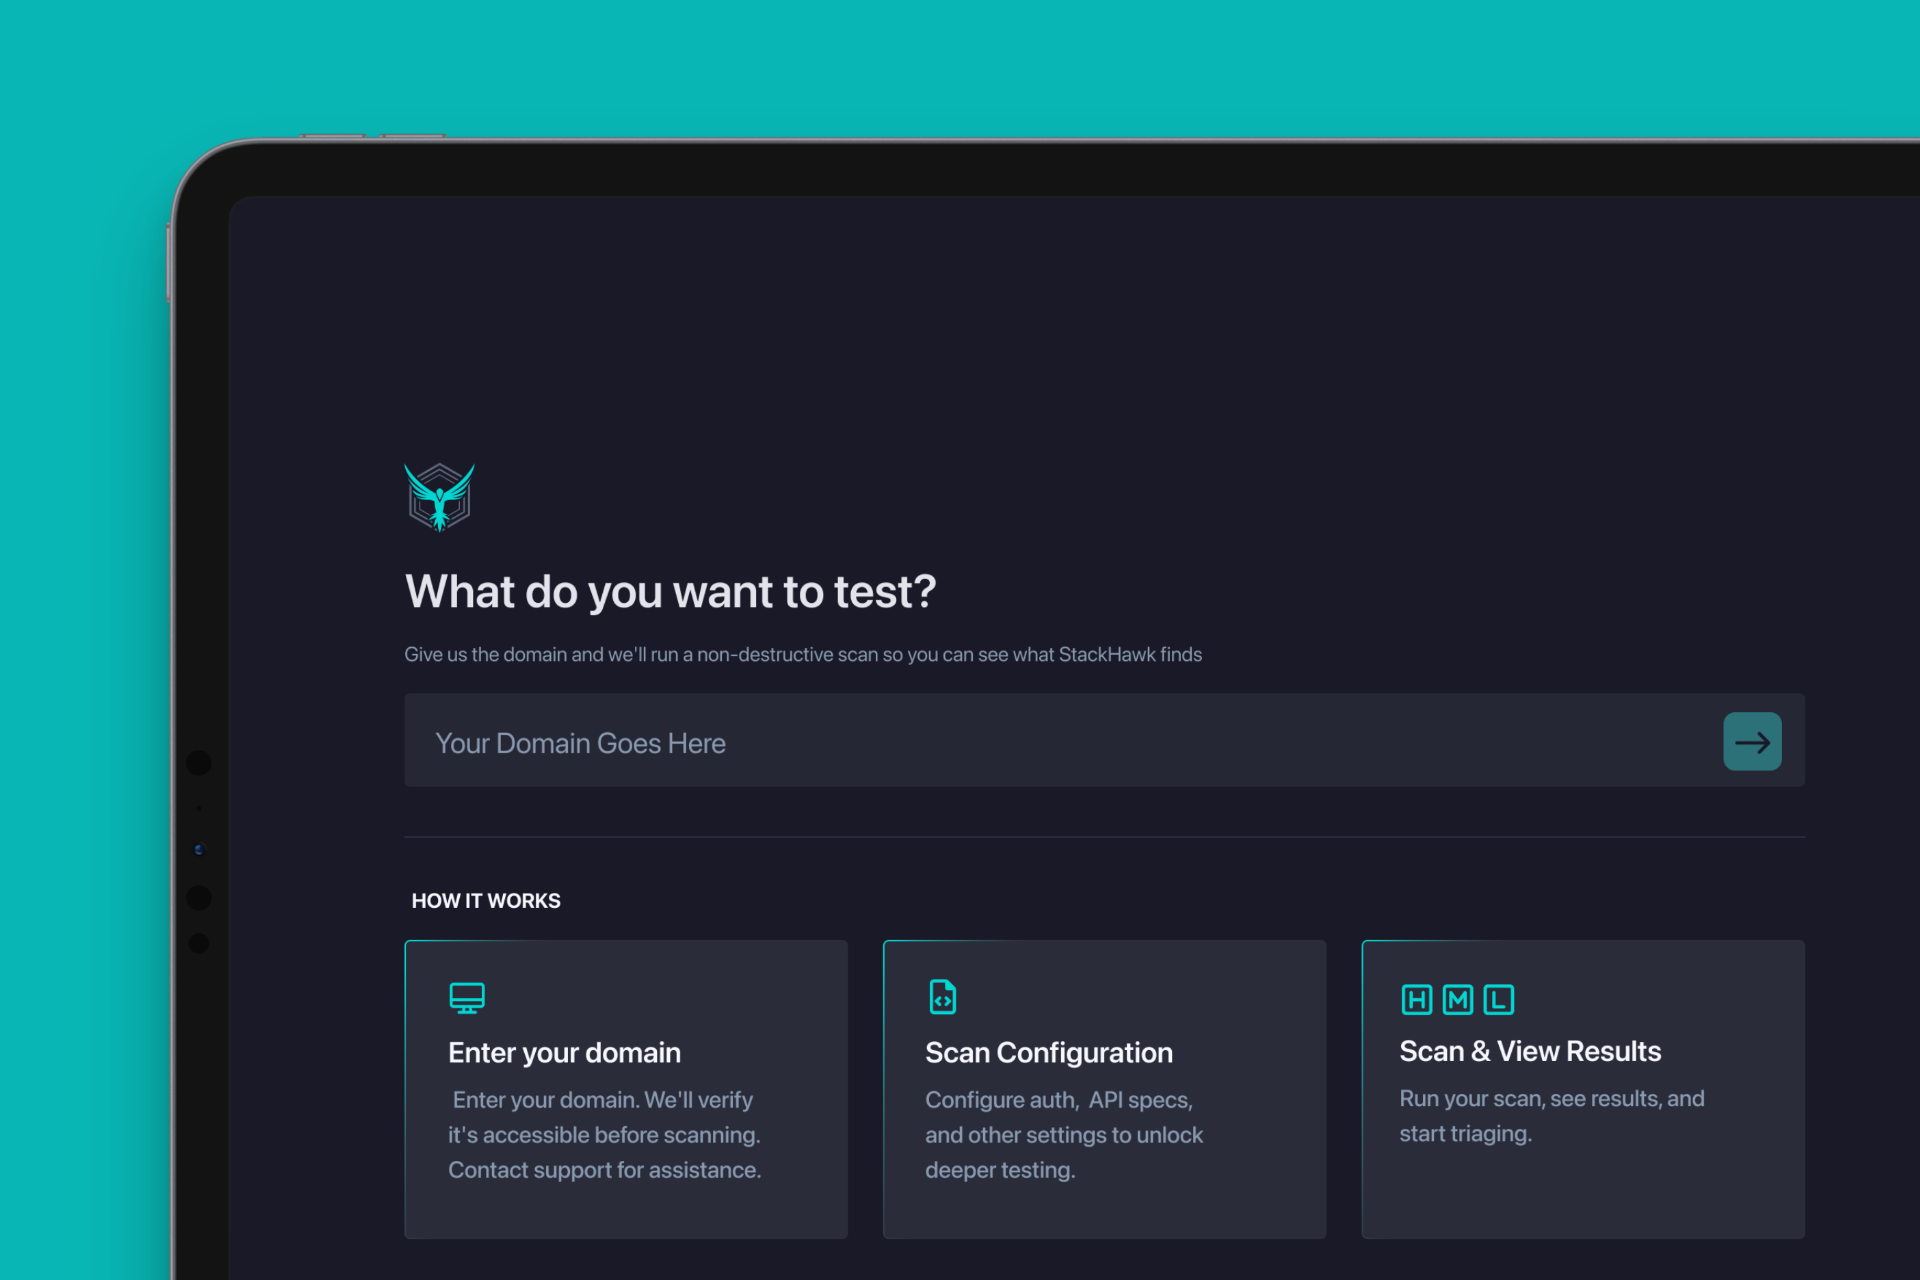1920x1280 pixels.
Task: Select the monitor icon above Enter your domain
Action: point(467,996)
